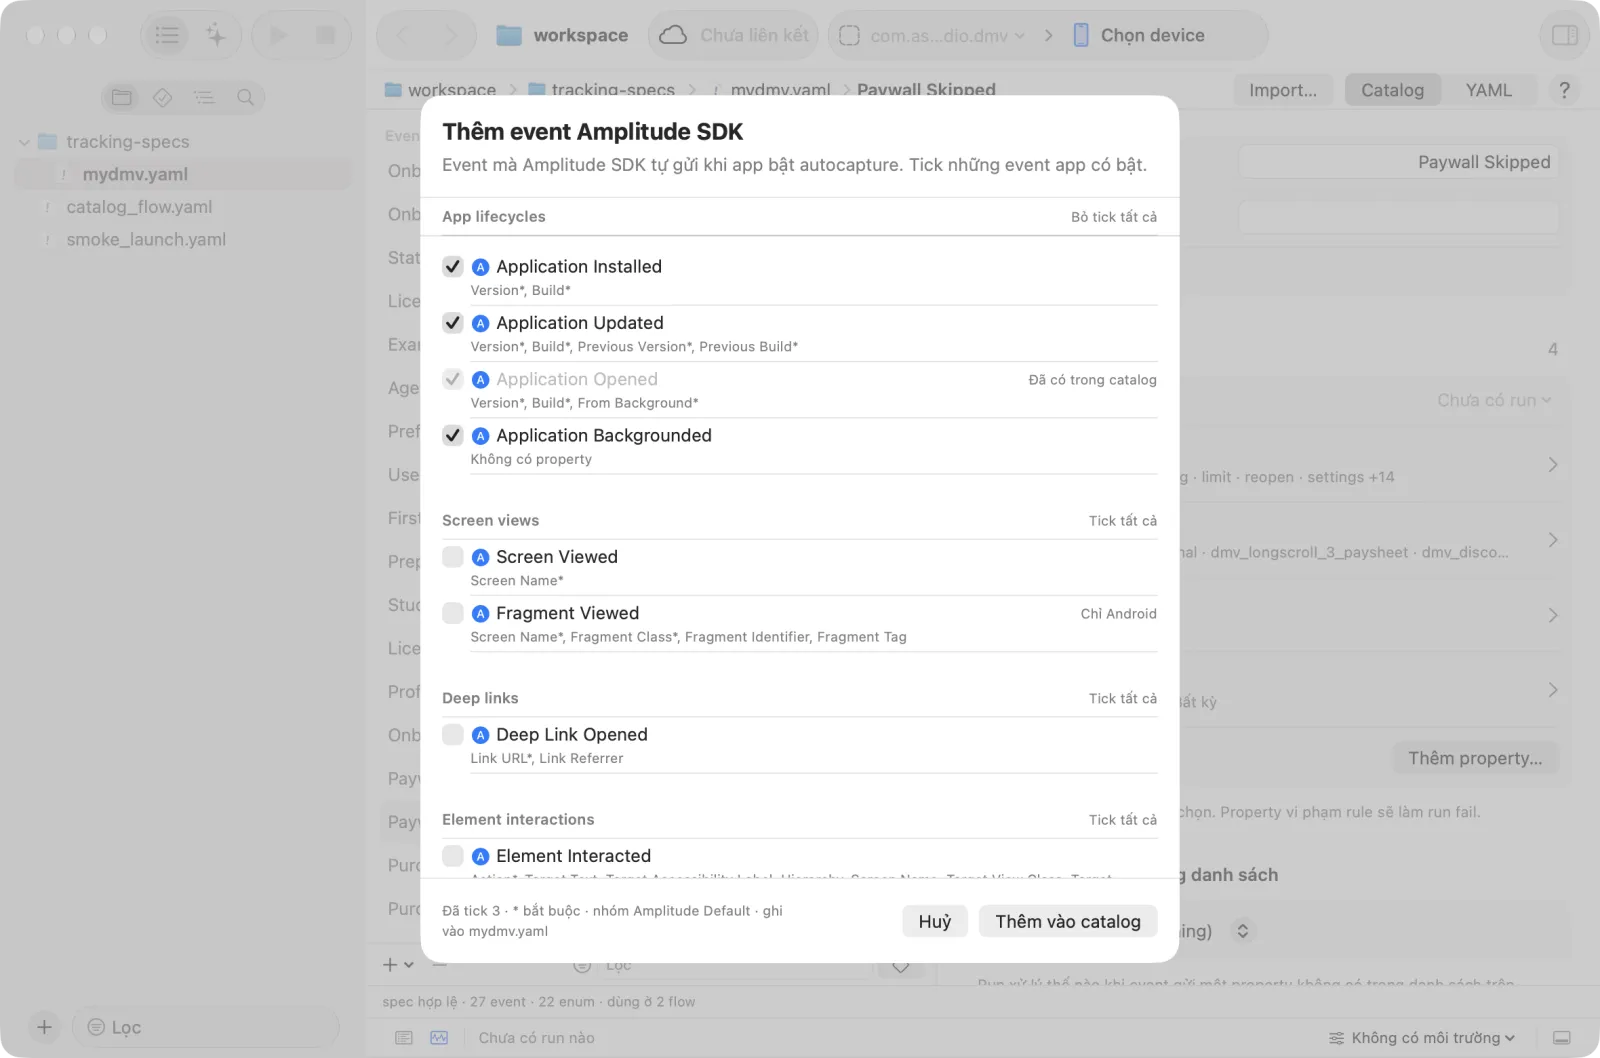Go forward with the right arrow
The image size is (1600, 1058).
tap(451, 35)
